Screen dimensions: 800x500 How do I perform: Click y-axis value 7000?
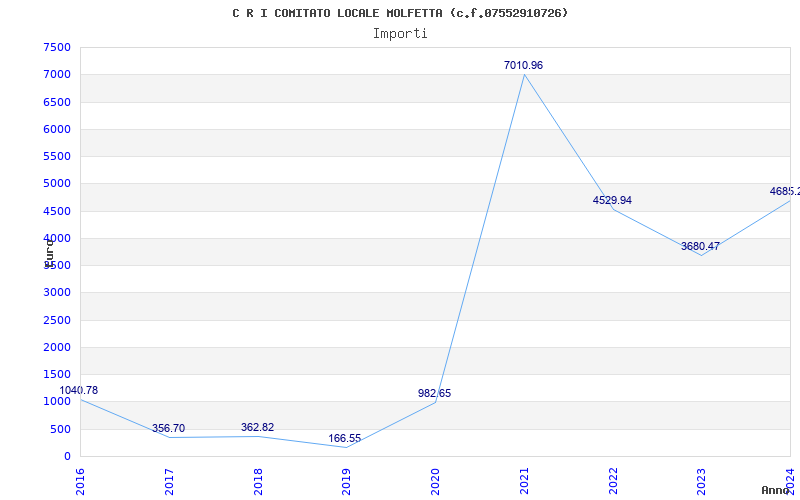tap(57, 74)
